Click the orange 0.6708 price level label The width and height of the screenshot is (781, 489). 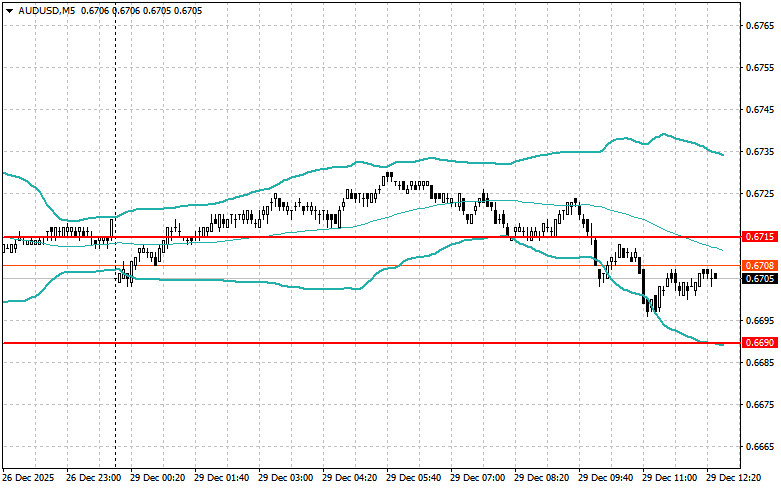pos(760,265)
